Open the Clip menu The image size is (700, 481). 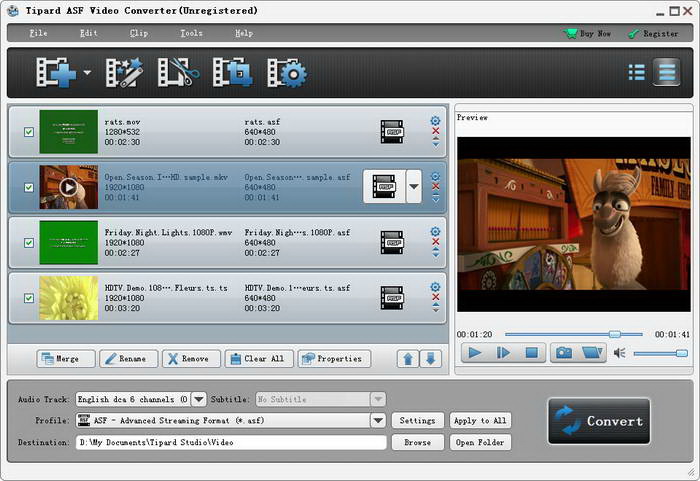pos(139,33)
